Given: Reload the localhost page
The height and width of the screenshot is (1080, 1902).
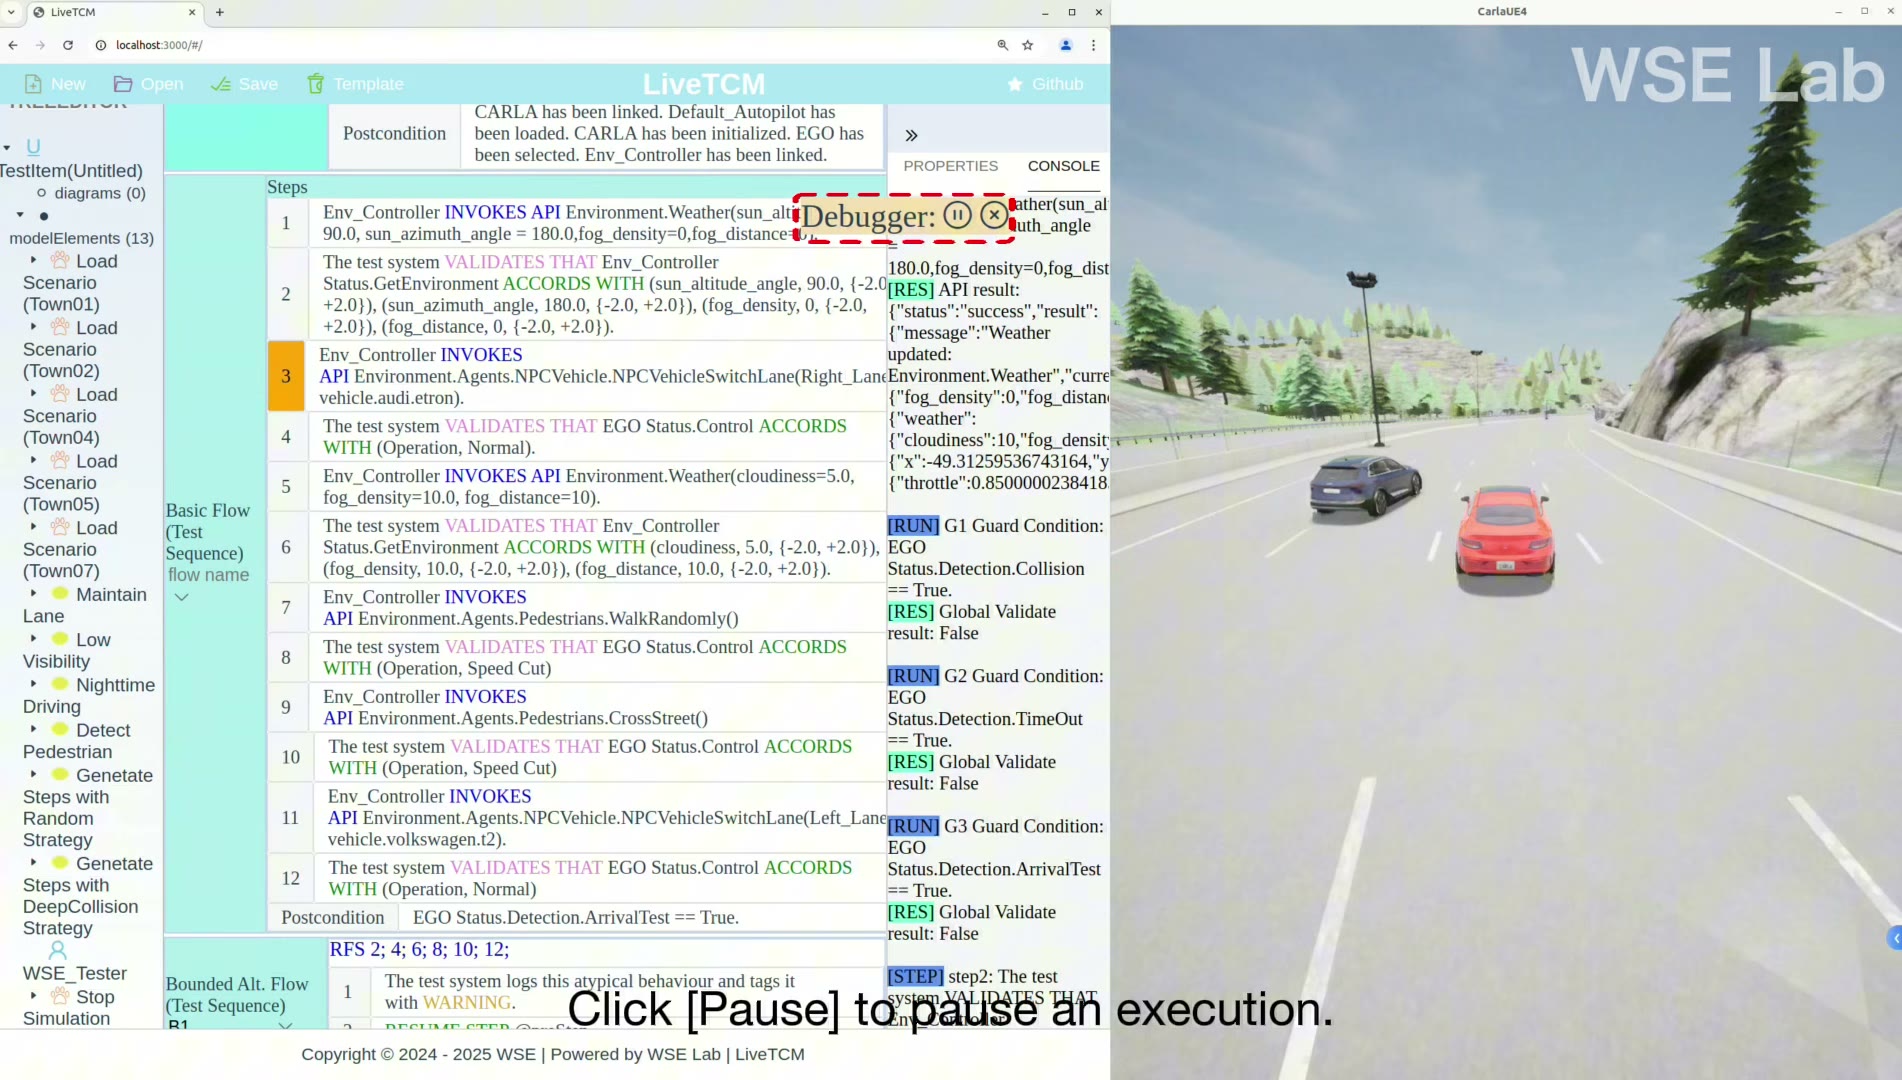Looking at the screenshot, I should point(68,45).
